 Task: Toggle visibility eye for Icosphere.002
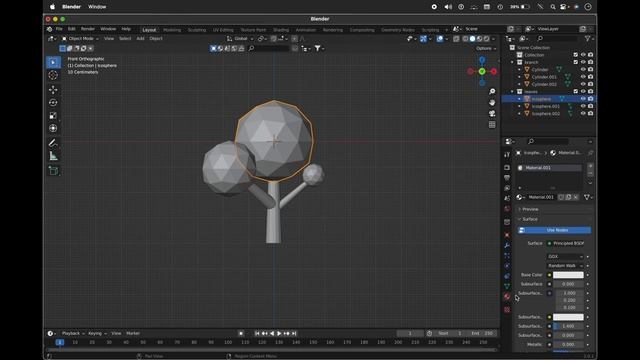click(x=583, y=113)
